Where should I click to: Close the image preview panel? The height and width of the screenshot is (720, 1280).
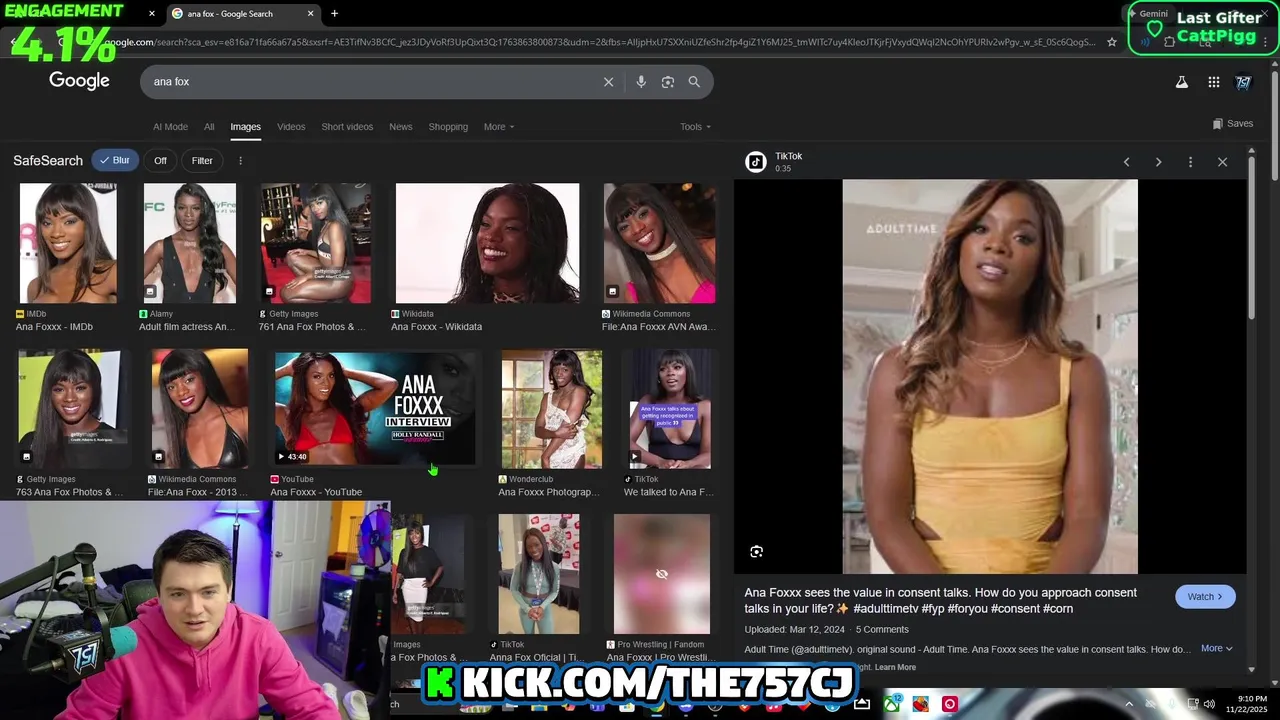point(1222,162)
